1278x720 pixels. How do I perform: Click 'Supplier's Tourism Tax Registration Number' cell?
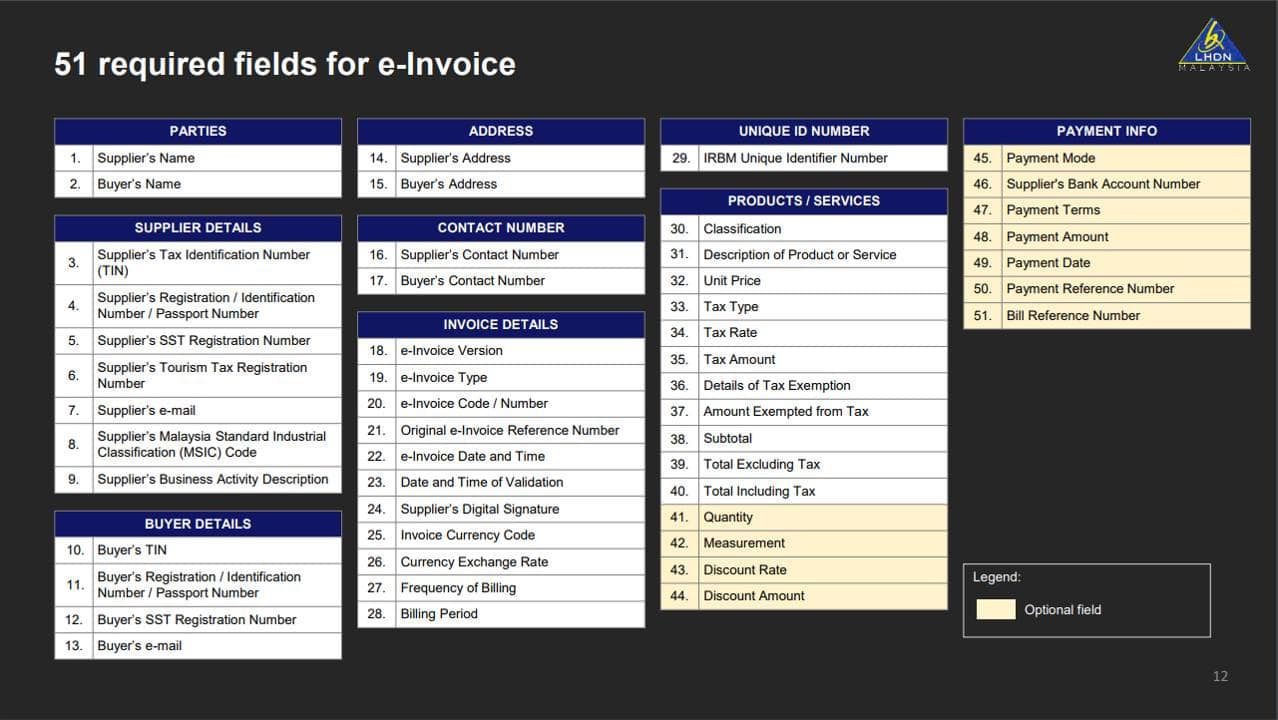(217, 376)
